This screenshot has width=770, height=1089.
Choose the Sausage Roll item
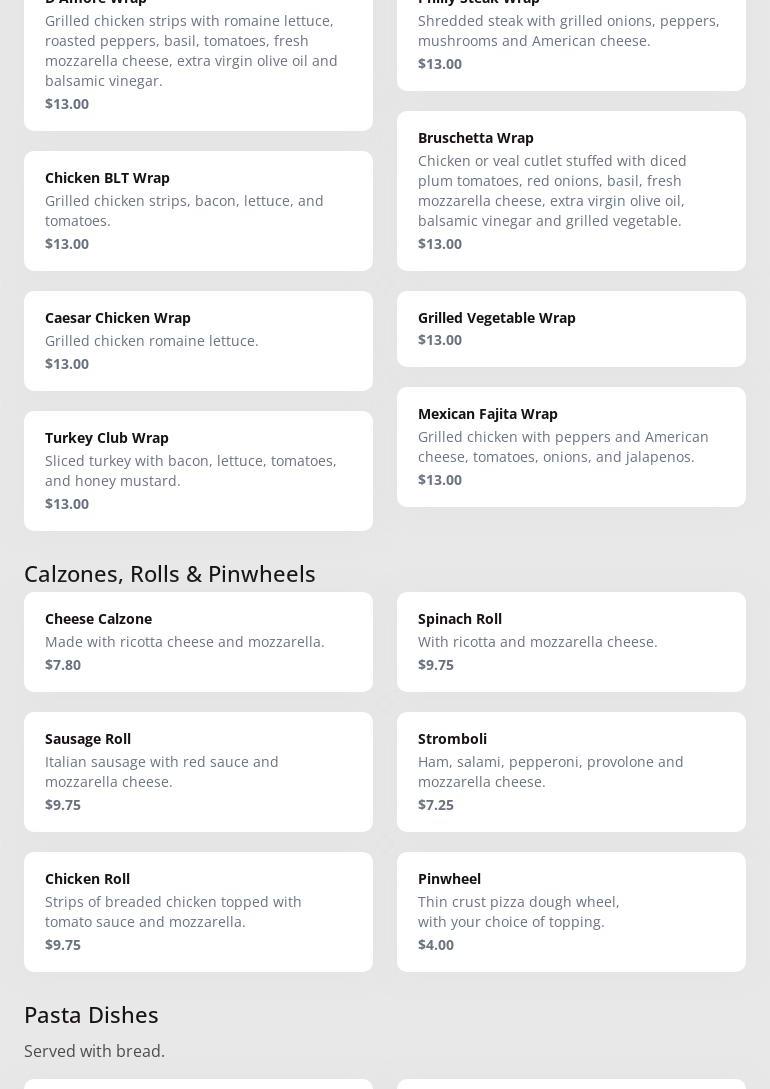pos(198,771)
